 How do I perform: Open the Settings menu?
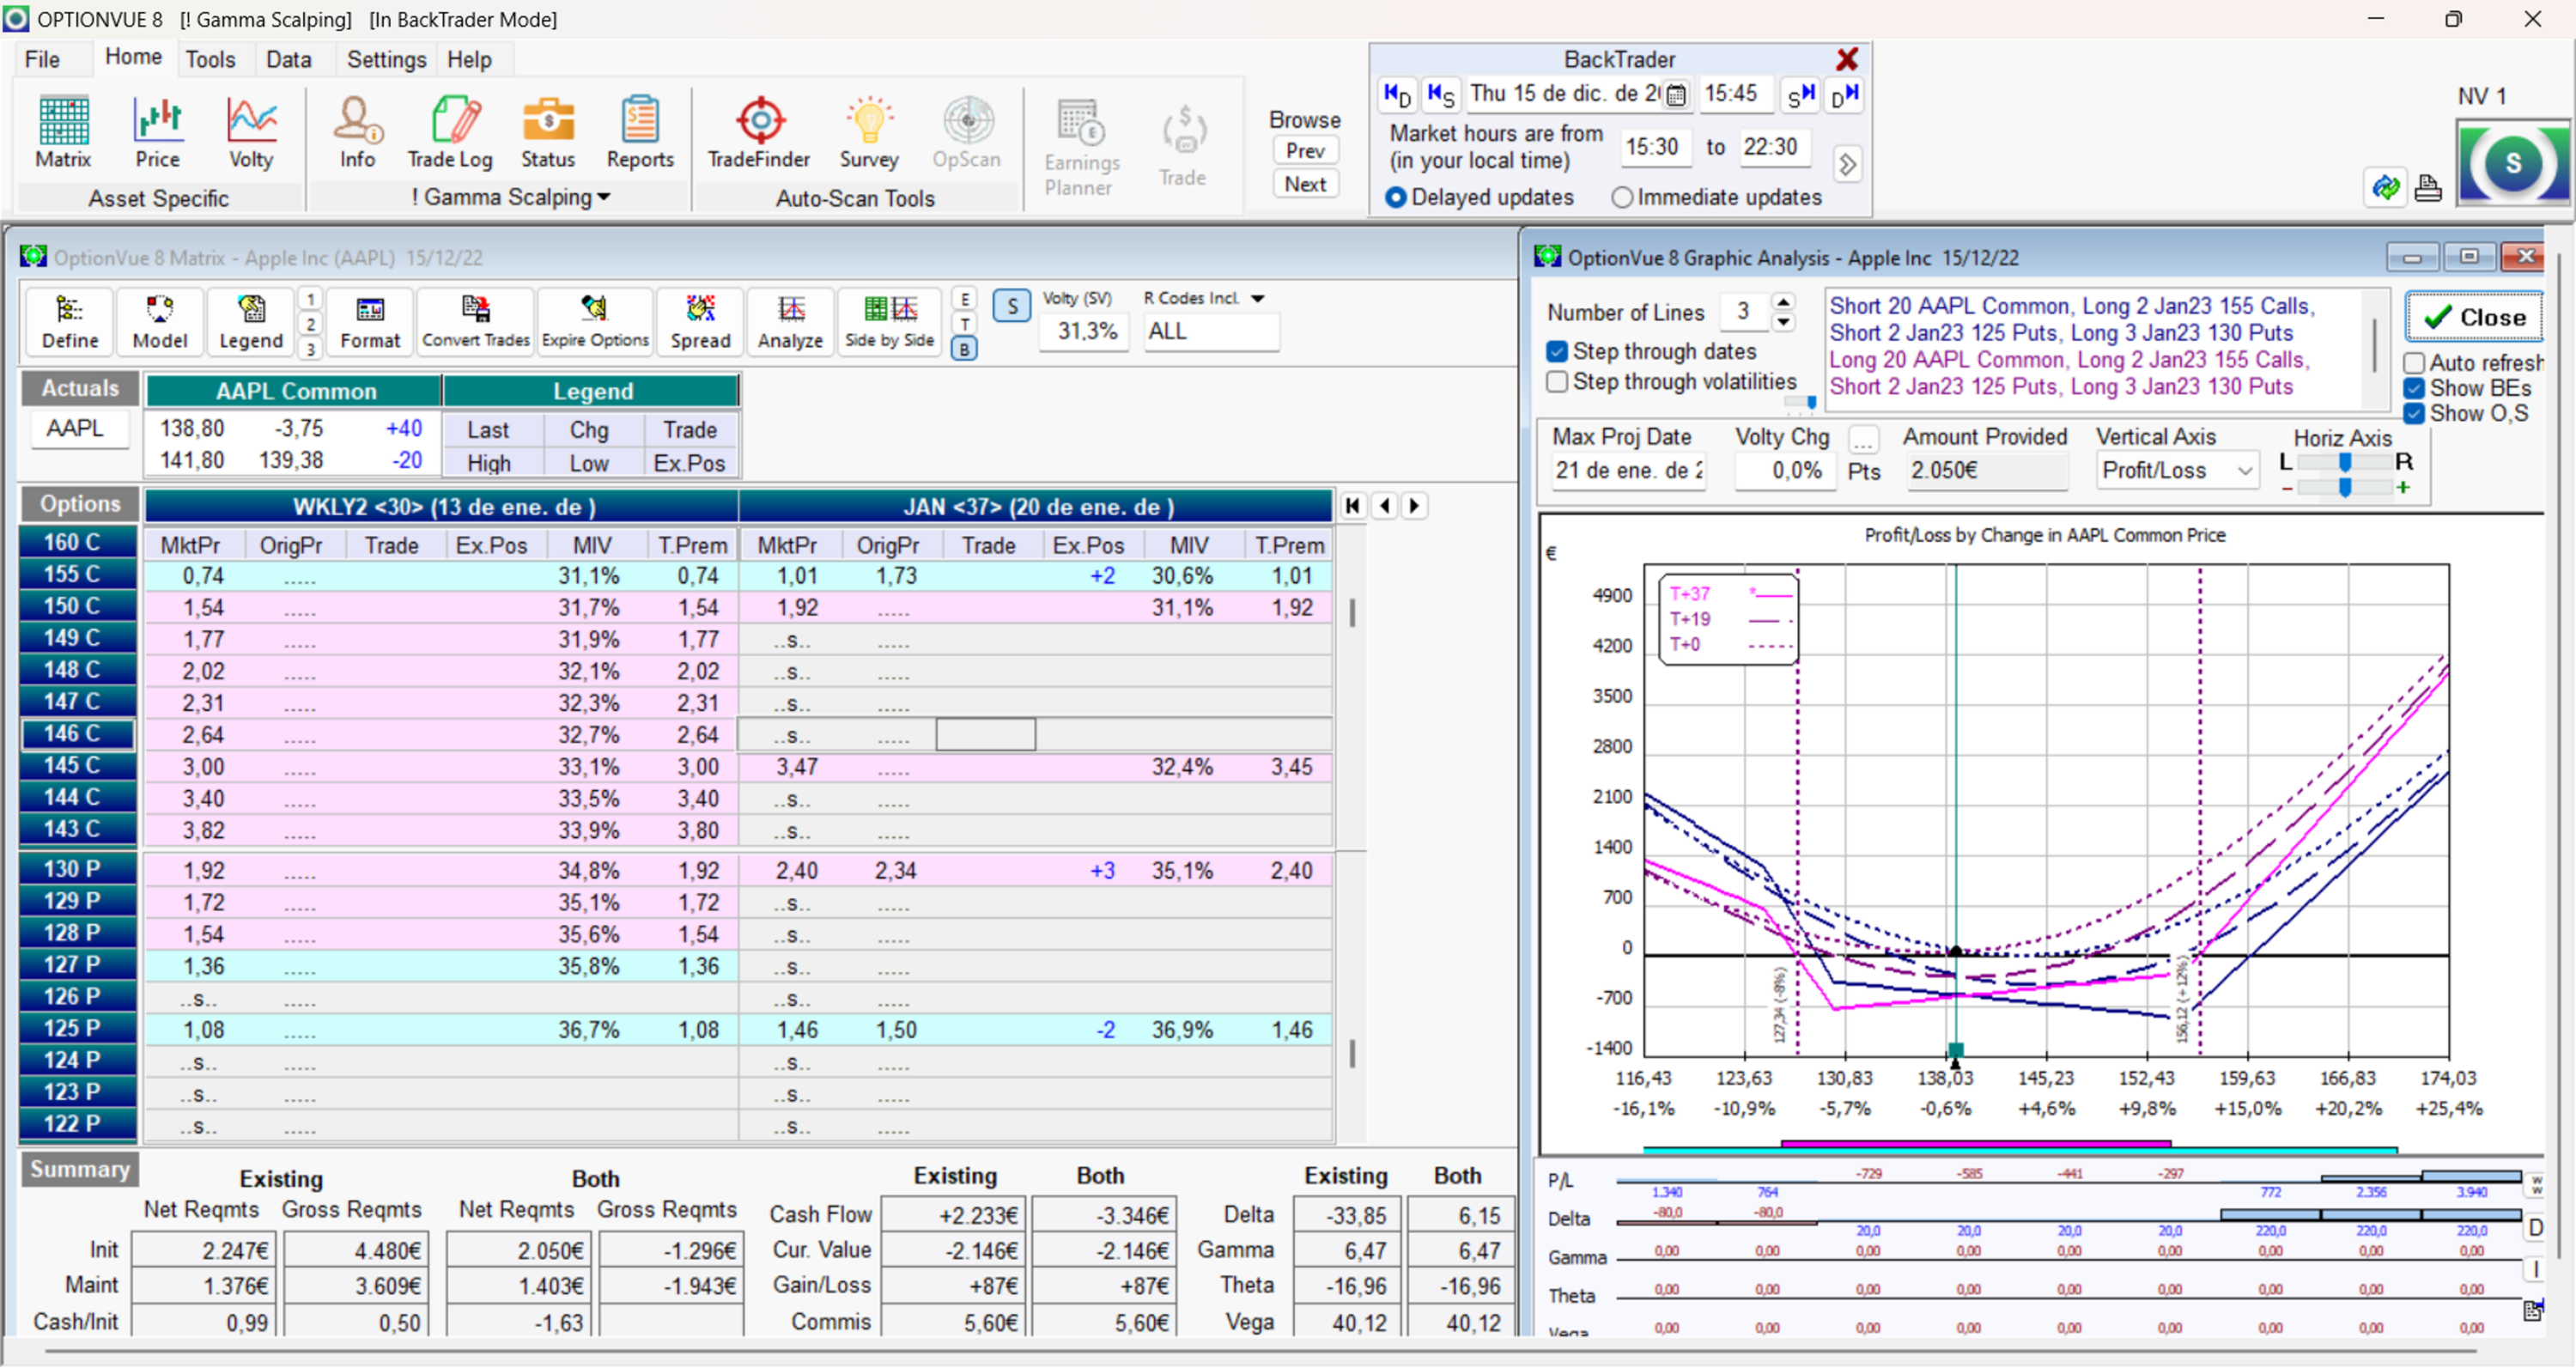pyautogui.click(x=386, y=60)
